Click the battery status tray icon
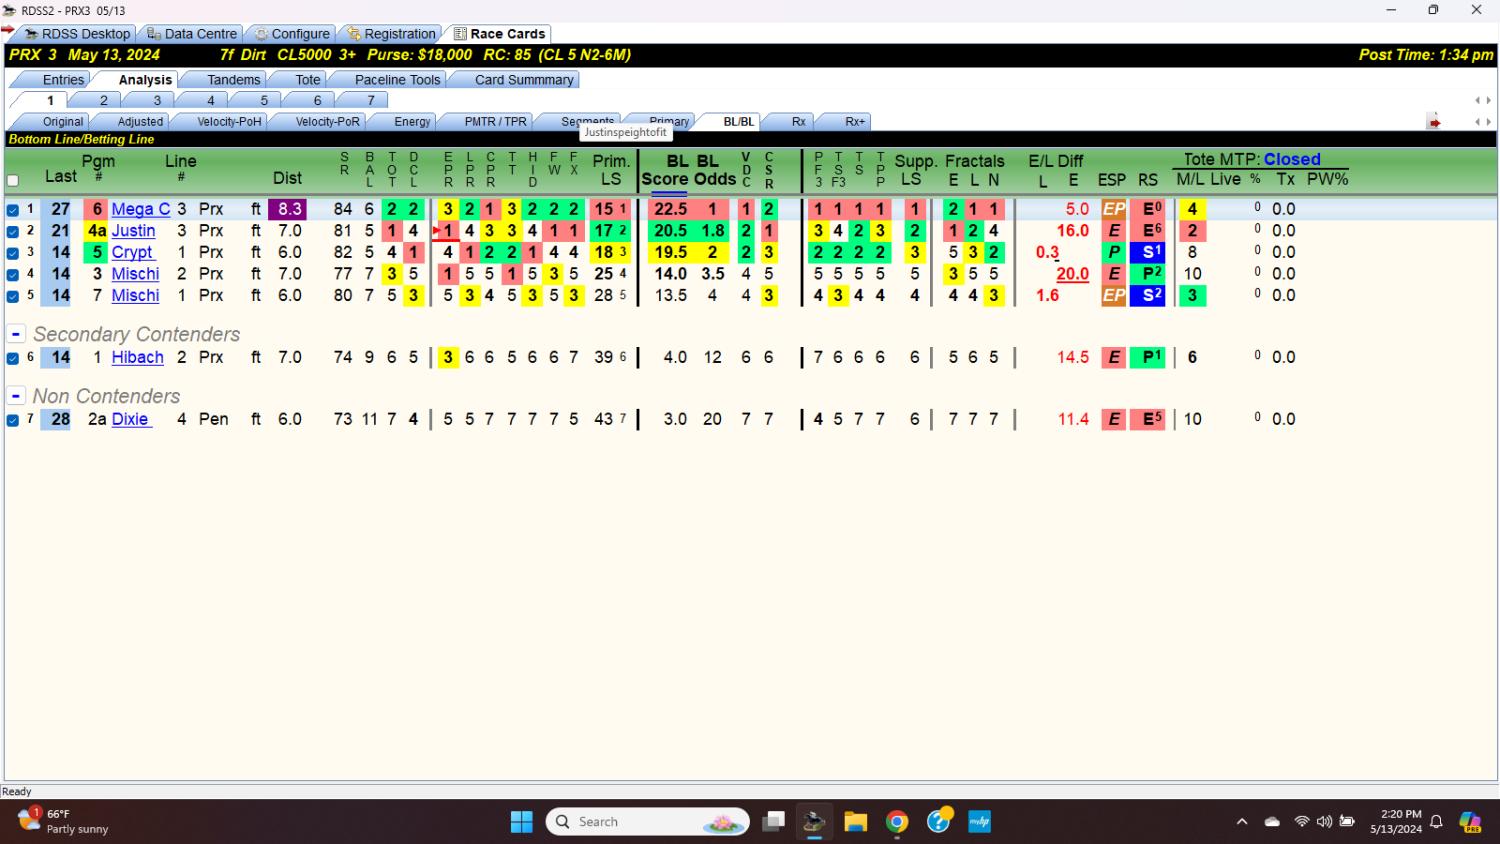Screen dimensions: 1500x844 (1347, 822)
